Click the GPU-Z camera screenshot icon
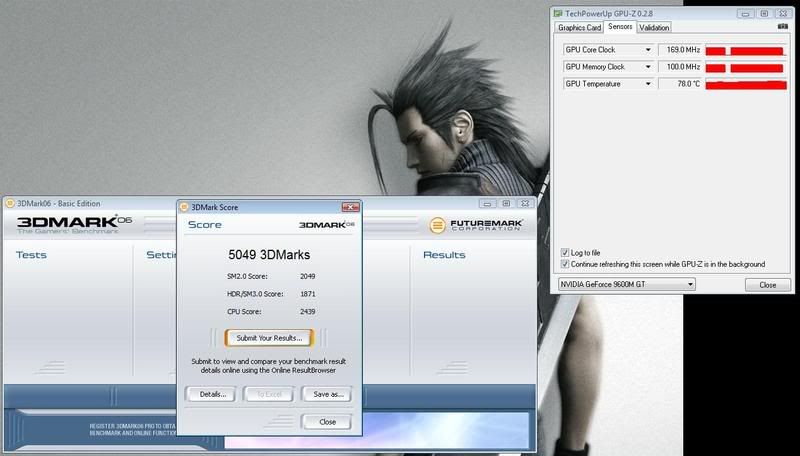This screenshot has width=800, height=456. tap(783, 27)
